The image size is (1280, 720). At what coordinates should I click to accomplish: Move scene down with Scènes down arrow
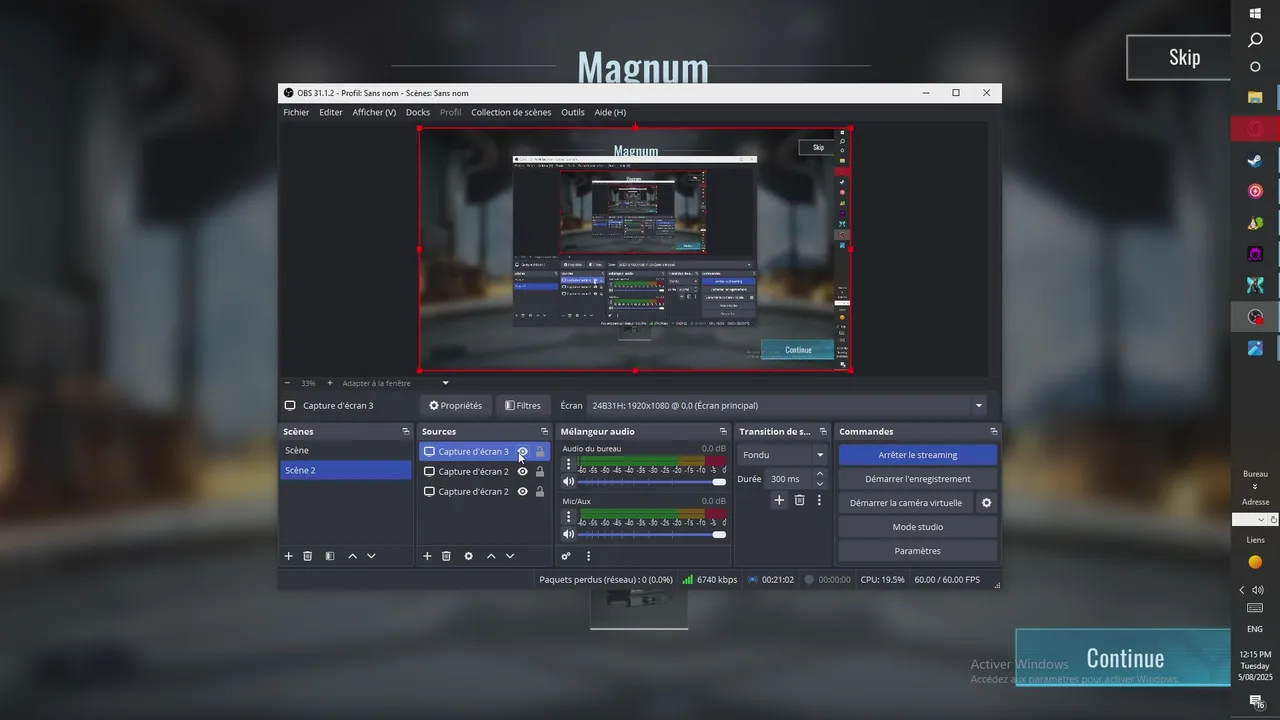tap(371, 556)
